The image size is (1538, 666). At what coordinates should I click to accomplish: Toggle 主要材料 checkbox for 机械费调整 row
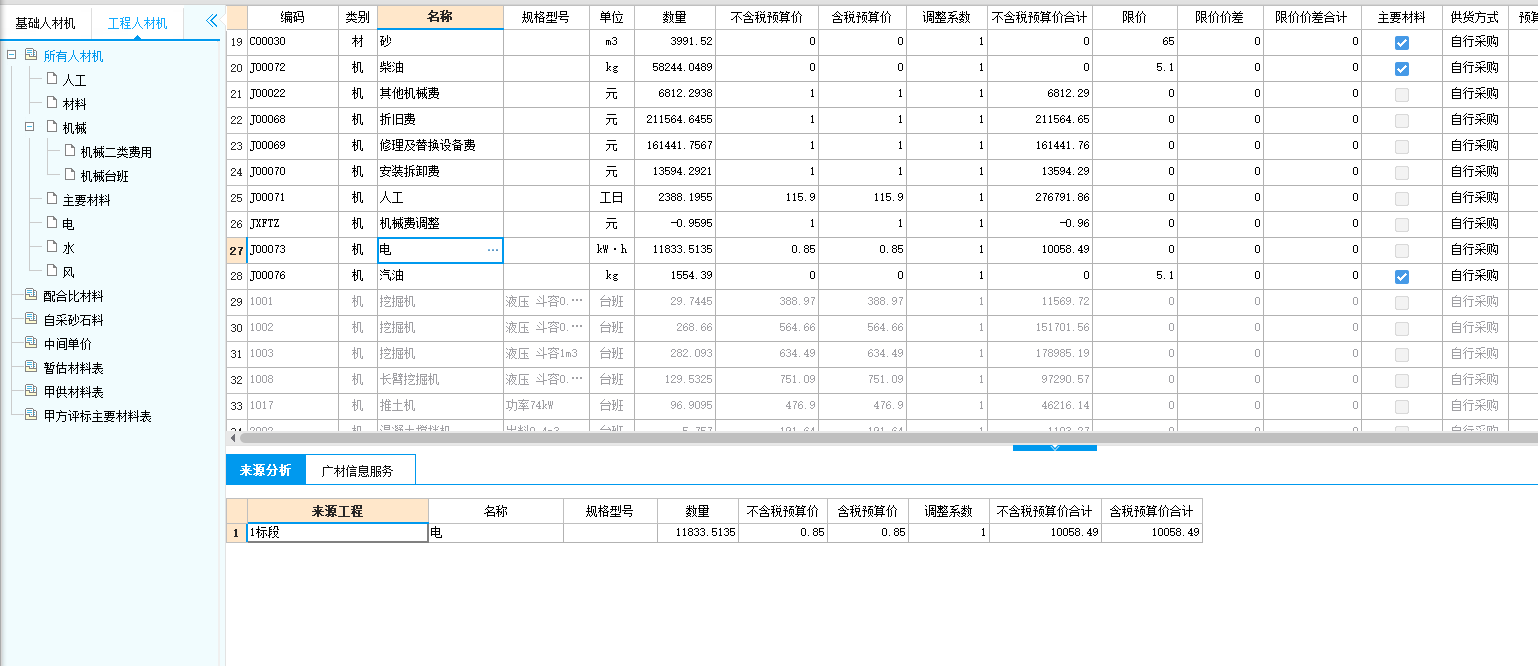coord(1402,225)
